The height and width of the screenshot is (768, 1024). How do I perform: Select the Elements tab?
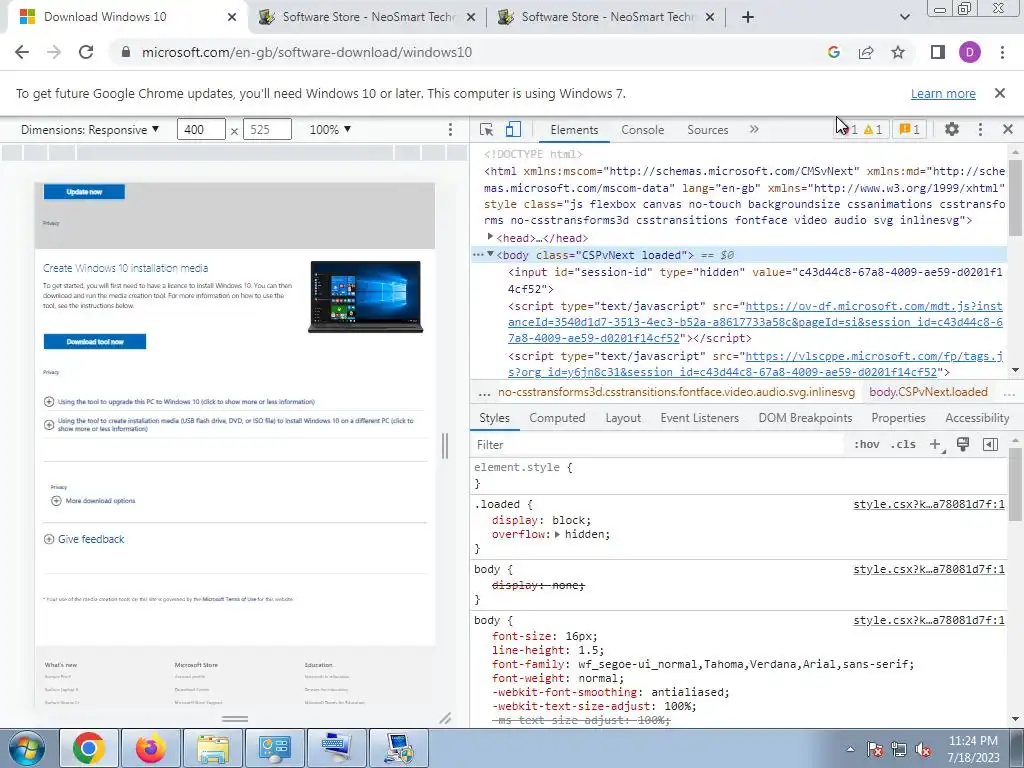point(574,129)
